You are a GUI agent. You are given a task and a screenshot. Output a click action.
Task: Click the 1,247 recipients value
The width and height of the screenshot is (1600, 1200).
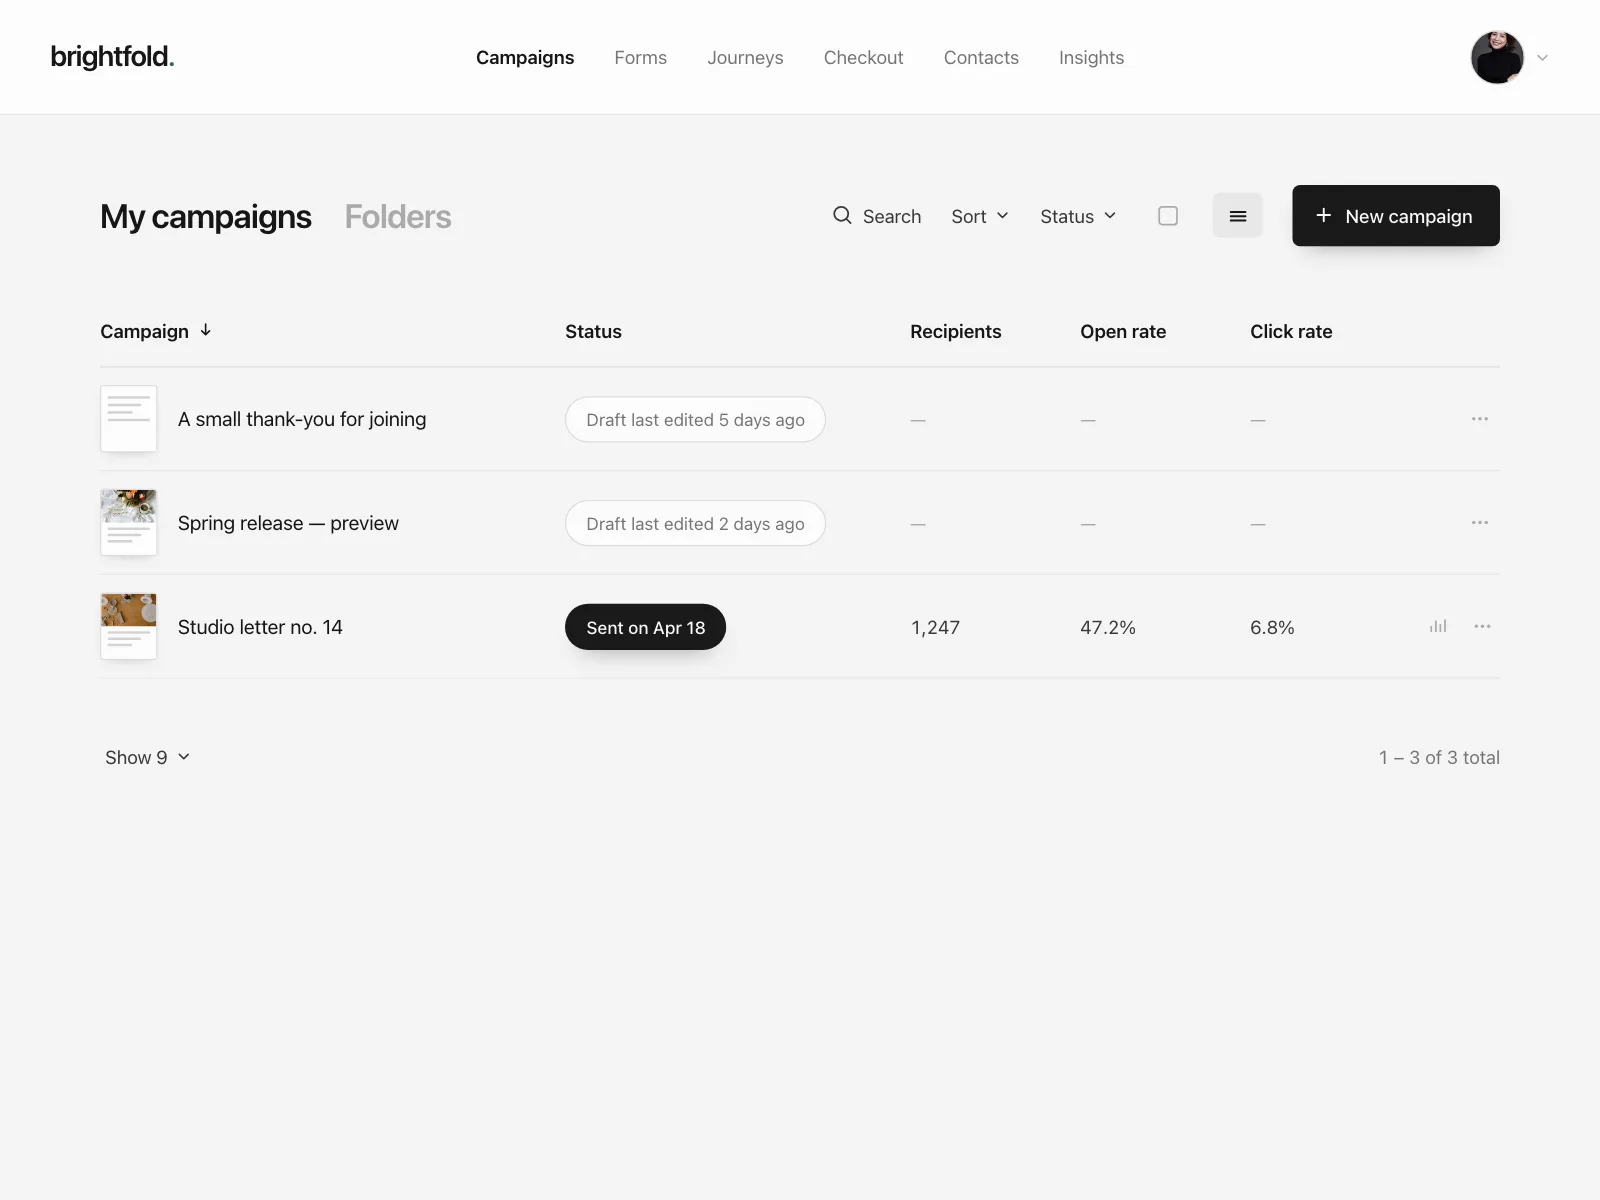tap(935, 627)
